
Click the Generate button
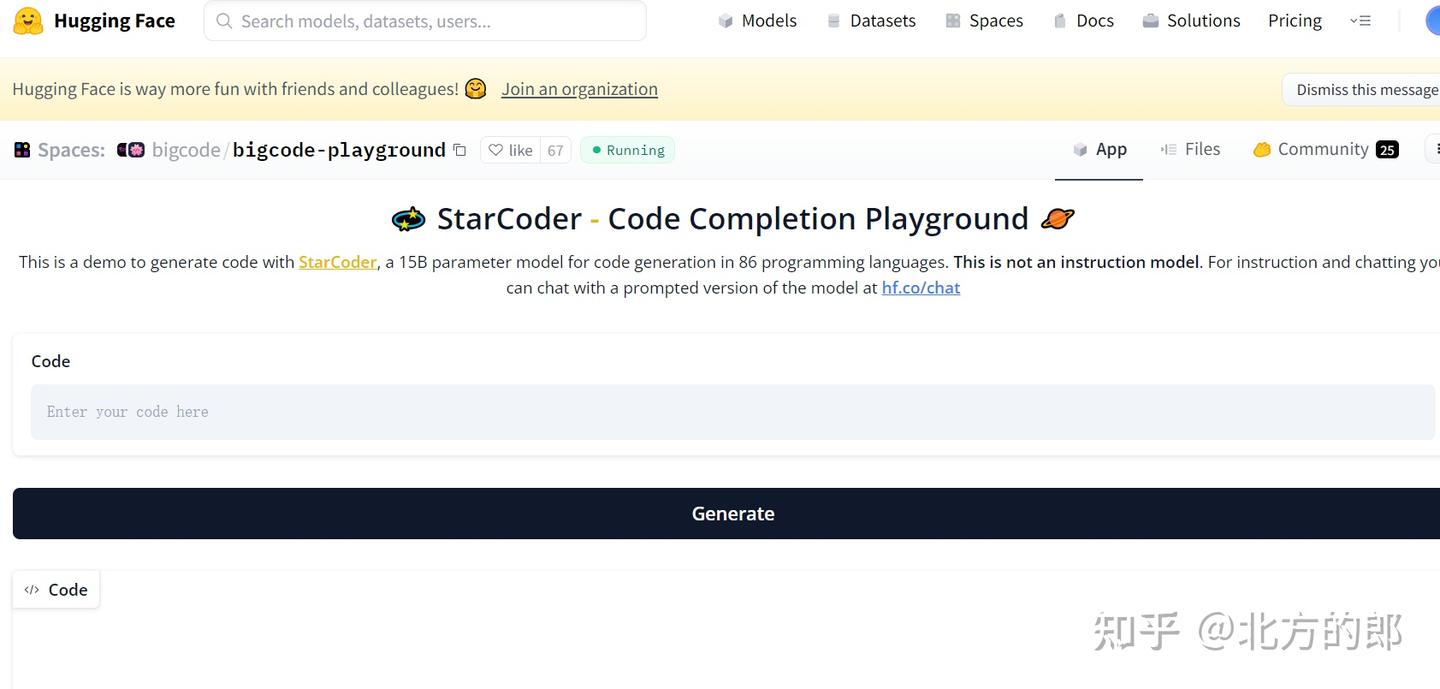point(733,513)
